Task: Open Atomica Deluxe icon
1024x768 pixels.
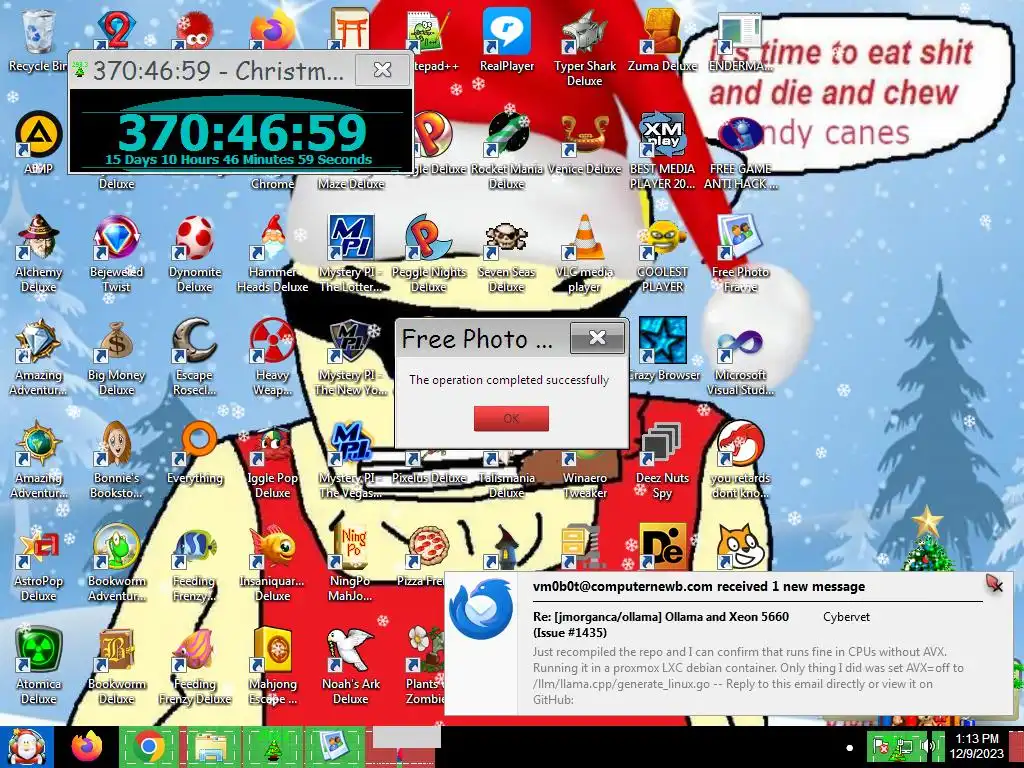Action: pos(38,666)
